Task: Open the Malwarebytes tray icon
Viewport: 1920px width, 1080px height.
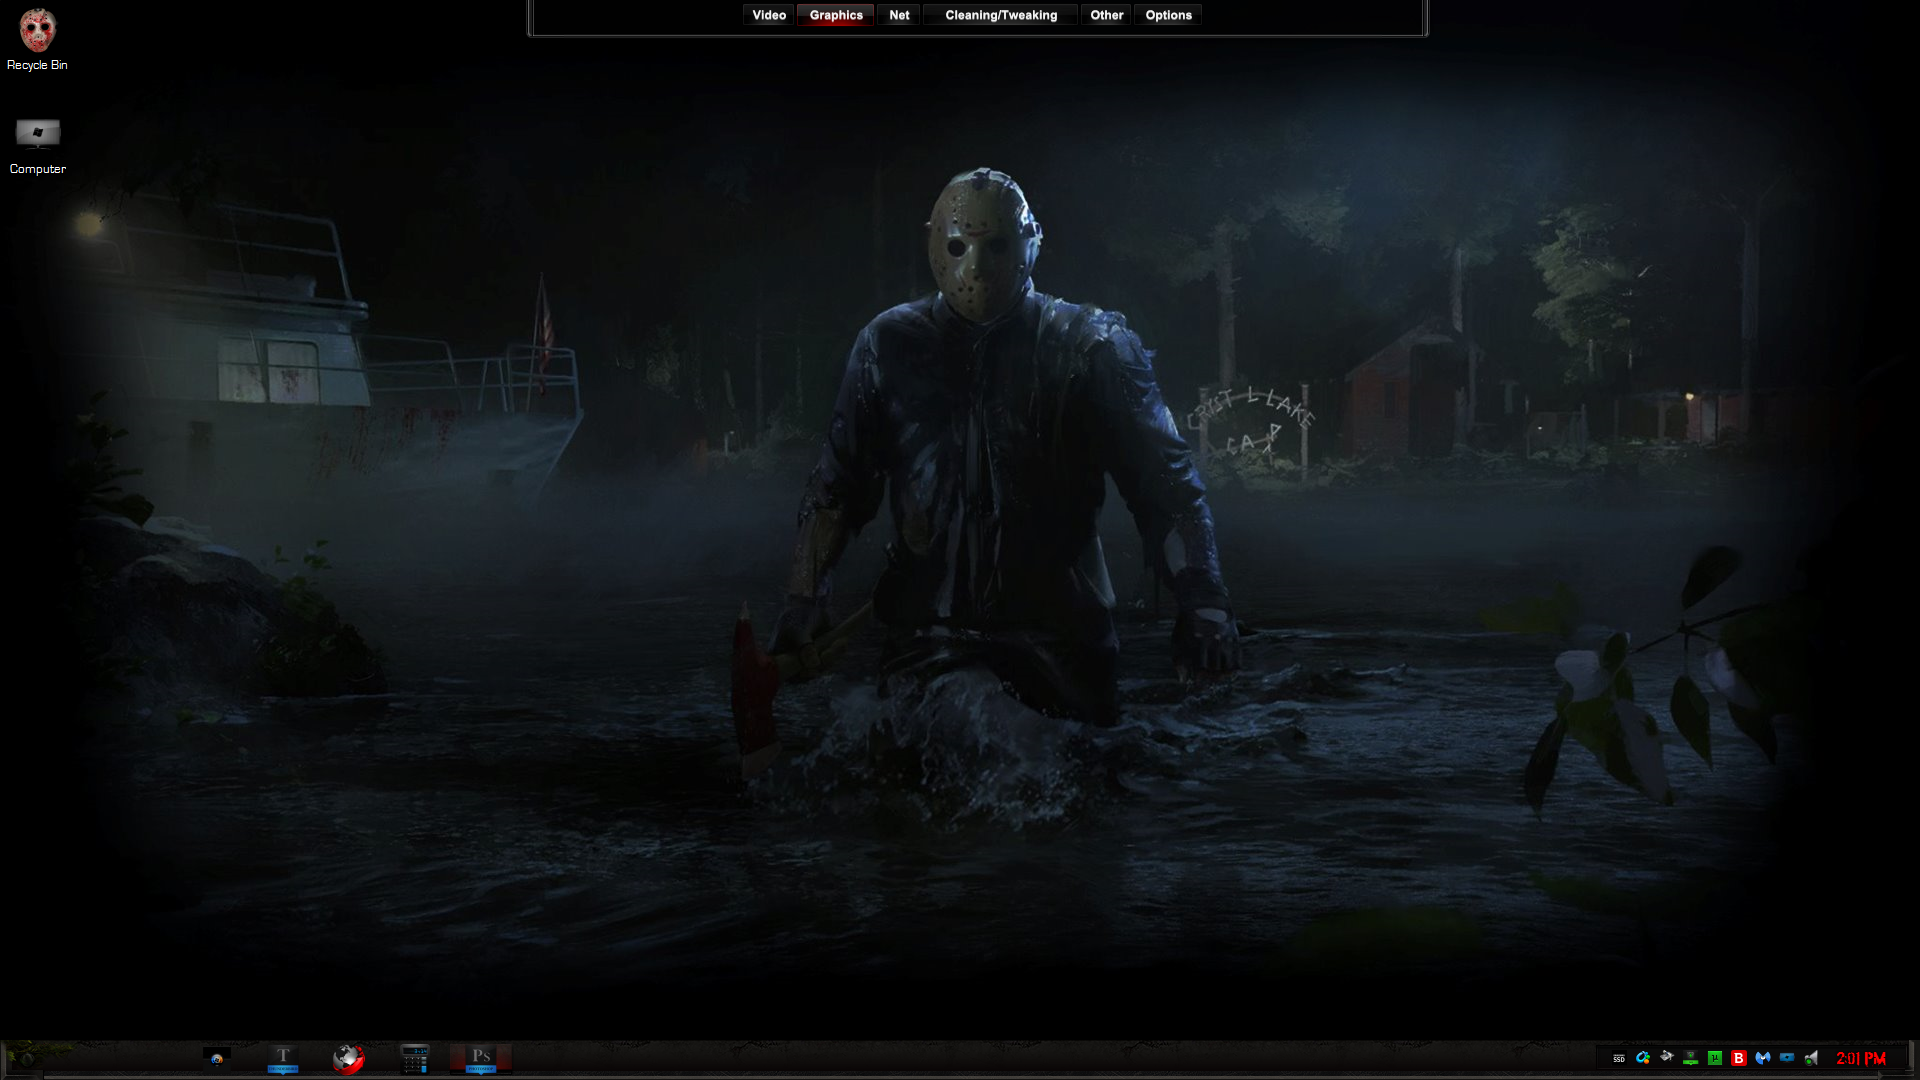Action: 1763,1058
